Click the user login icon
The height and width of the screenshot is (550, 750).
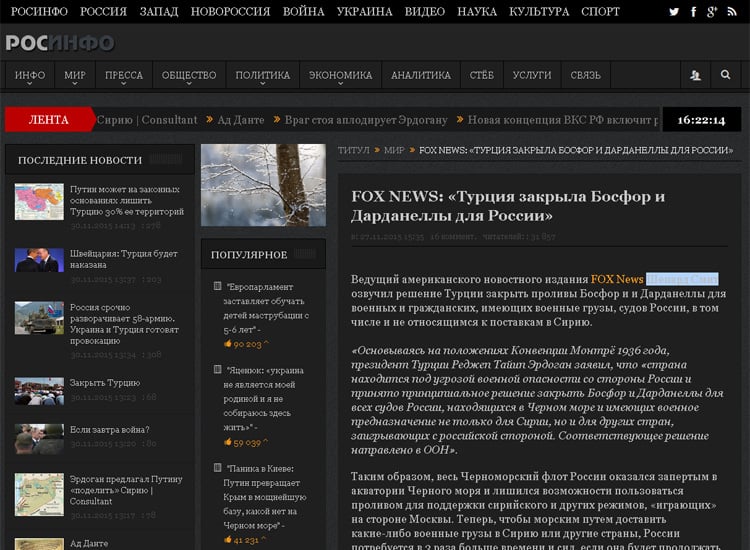point(695,75)
